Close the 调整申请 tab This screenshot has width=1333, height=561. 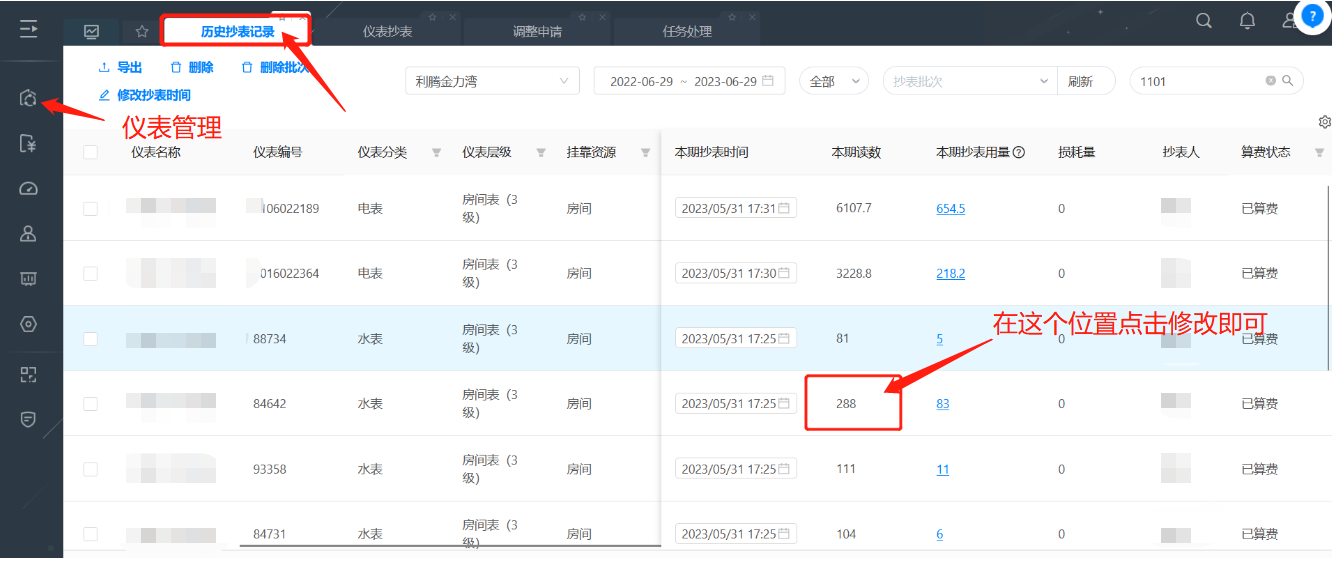[x=603, y=17]
